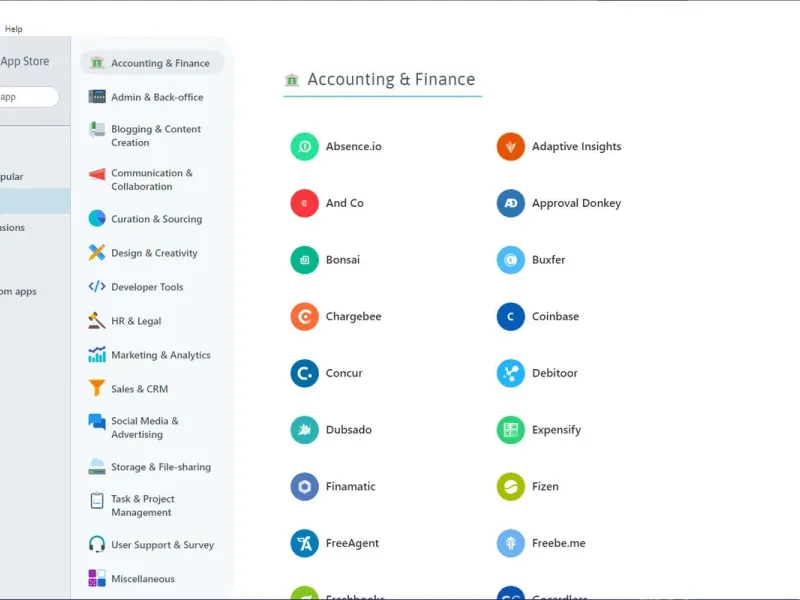This screenshot has width=800, height=600.
Task: Click the Freebe.me app name
Action: (559, 543)
